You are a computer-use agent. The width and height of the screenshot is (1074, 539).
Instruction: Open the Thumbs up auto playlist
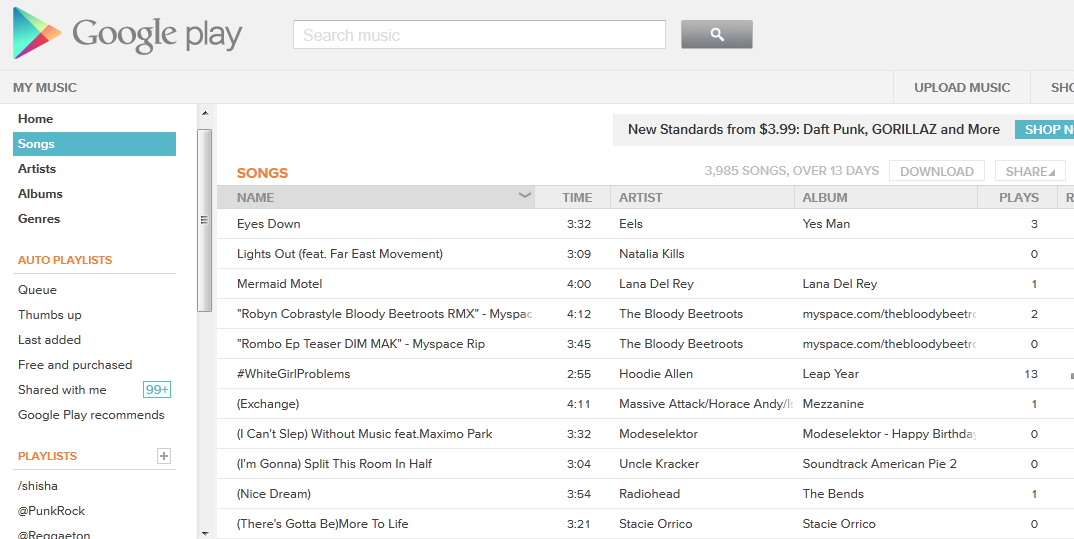click(x=50, y=315)
